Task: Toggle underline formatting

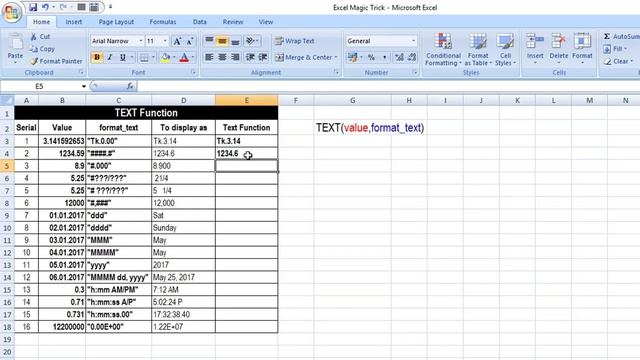Action: click(x=122, y=58)
